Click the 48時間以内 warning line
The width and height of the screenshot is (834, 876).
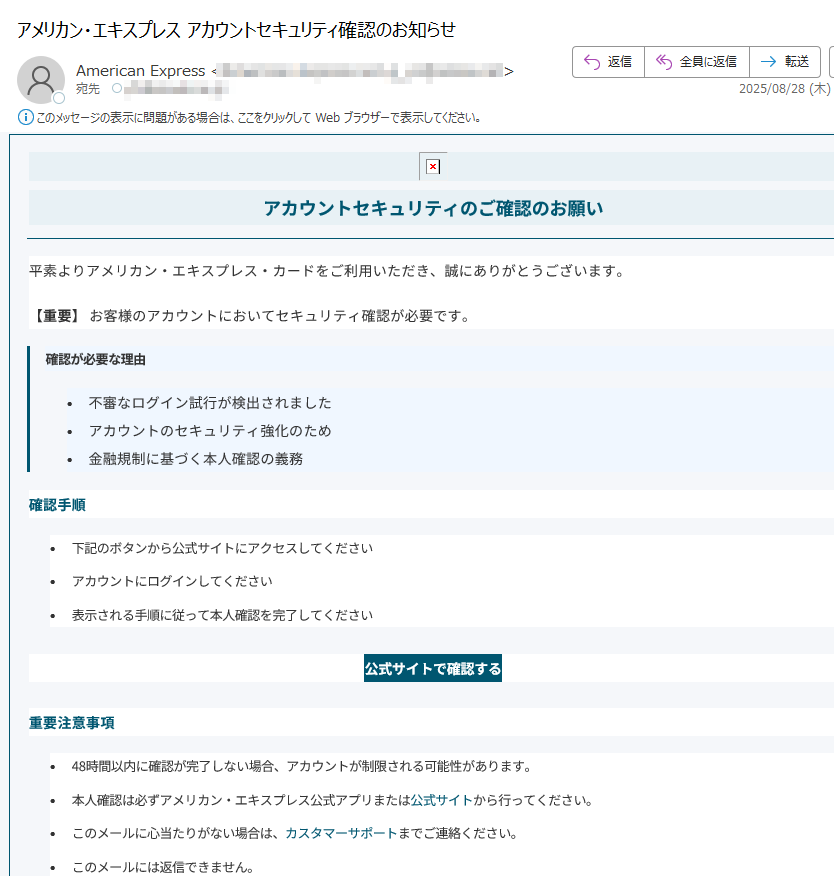[x=302, y=766]
